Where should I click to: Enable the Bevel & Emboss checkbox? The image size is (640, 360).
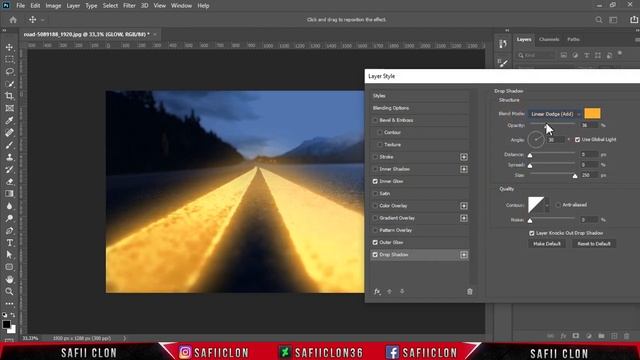[x=375, y=120]
